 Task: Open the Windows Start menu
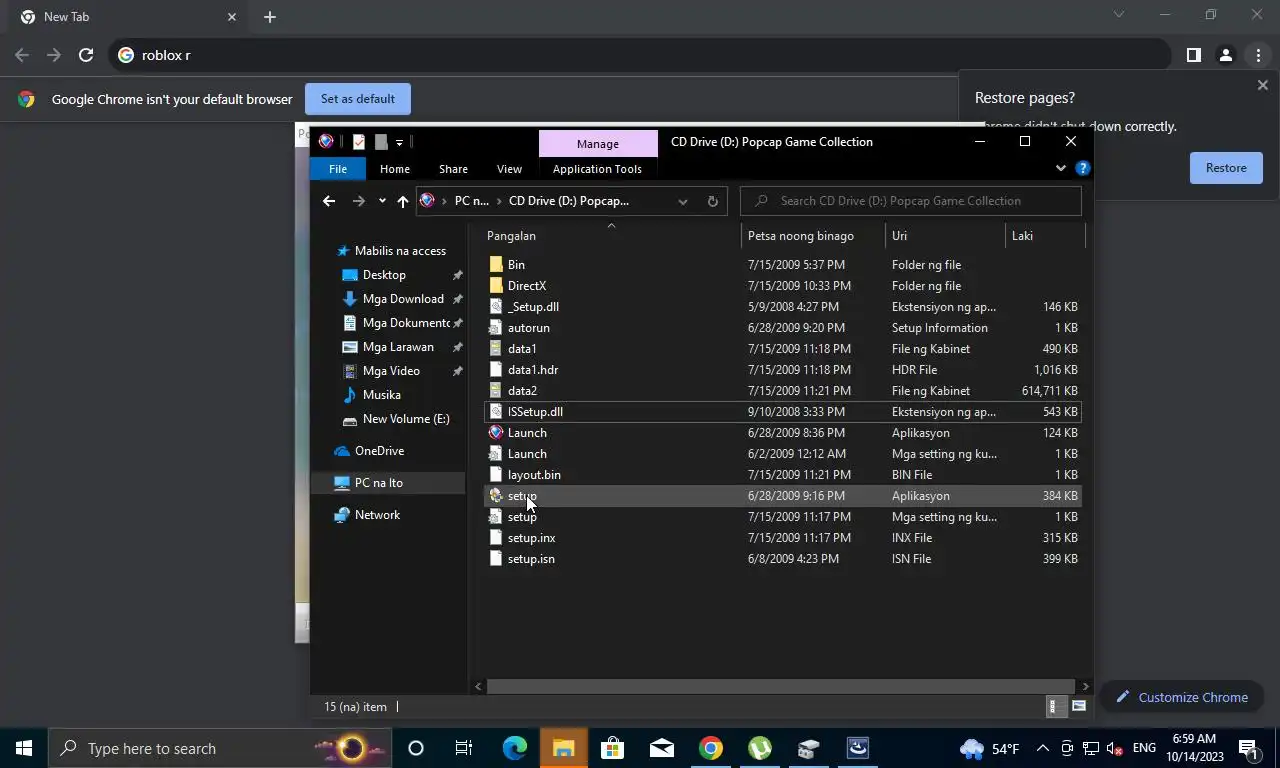click(24, 748)
